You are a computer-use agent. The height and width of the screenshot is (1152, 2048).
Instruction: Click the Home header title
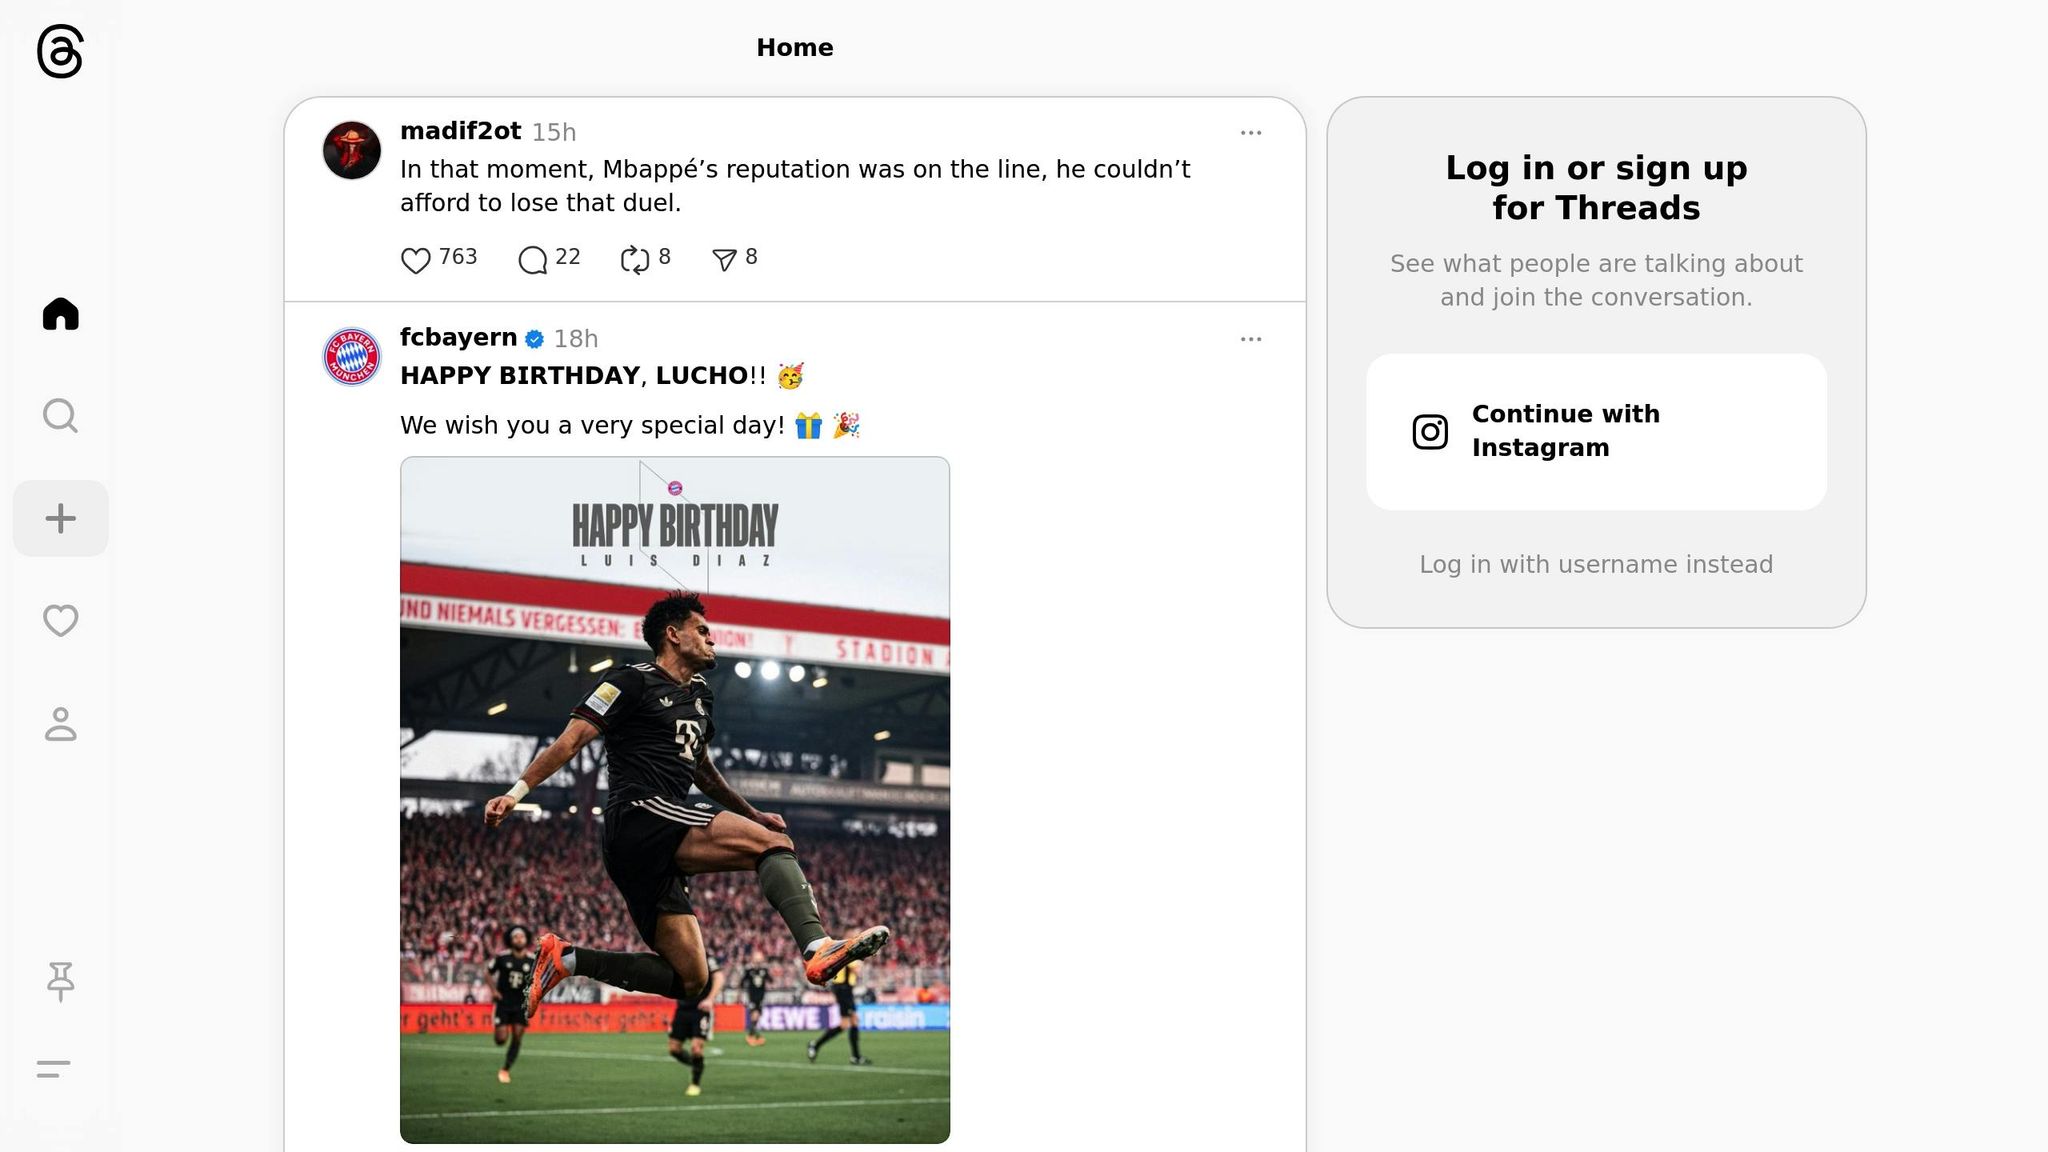coord(795,47)
